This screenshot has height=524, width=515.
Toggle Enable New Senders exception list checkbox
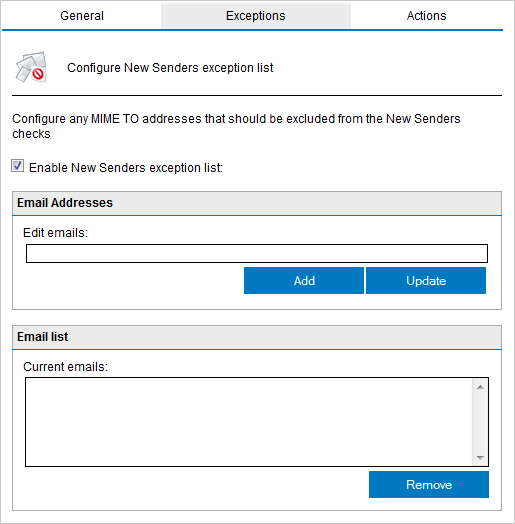click(x=17, y=166)
